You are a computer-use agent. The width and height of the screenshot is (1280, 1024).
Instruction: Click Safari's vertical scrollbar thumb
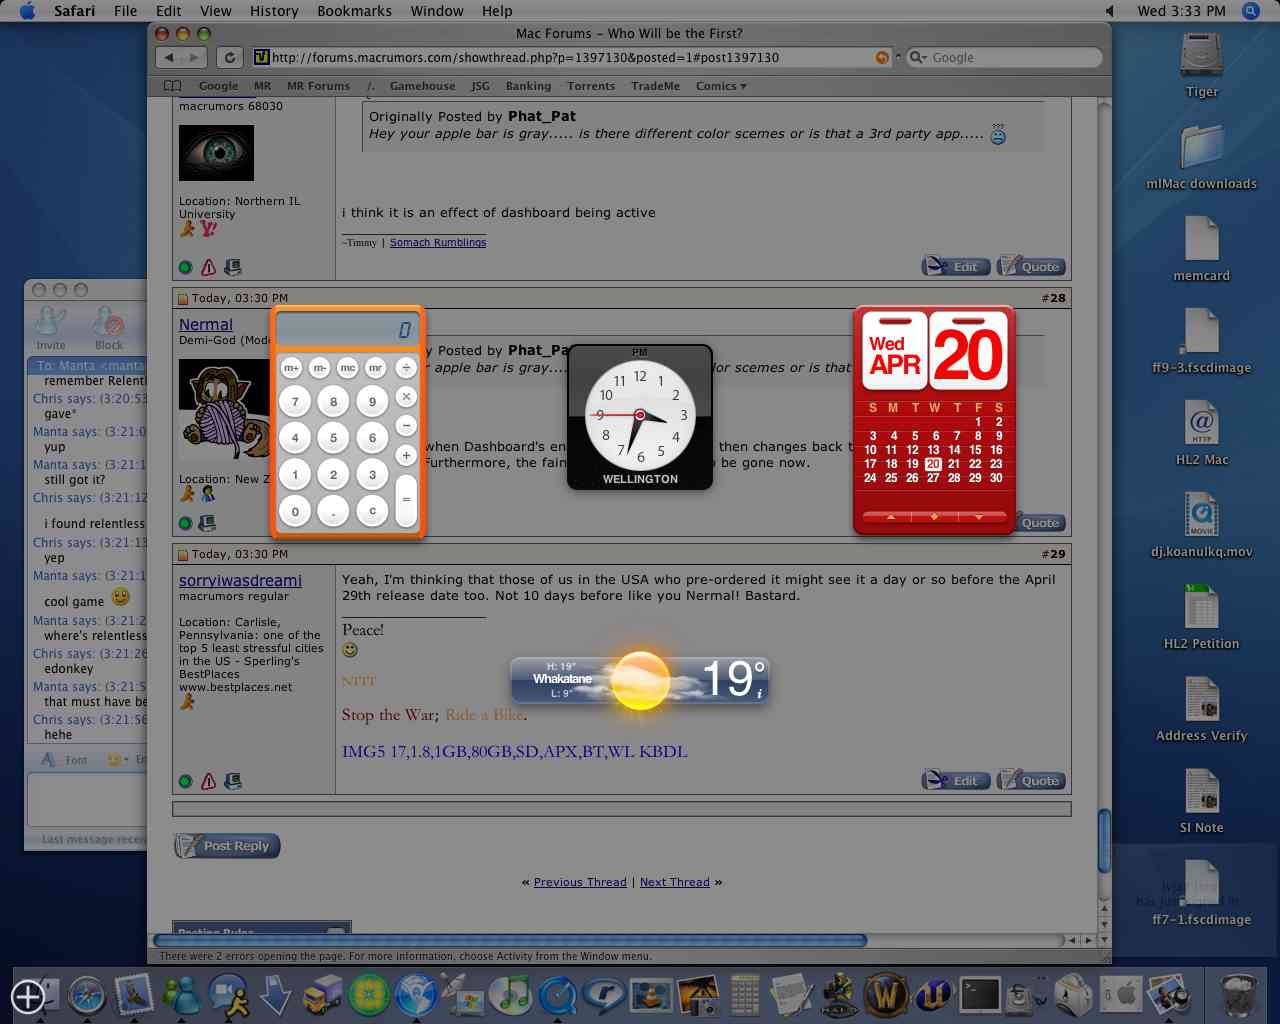pos(1104,840)
